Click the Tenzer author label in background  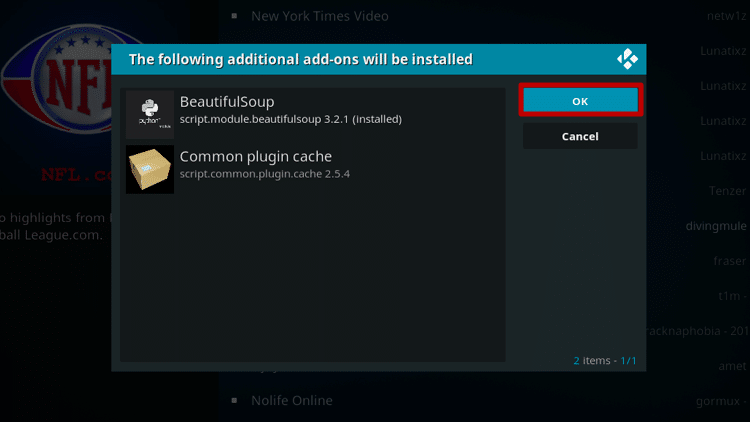[x=727, y=191]
